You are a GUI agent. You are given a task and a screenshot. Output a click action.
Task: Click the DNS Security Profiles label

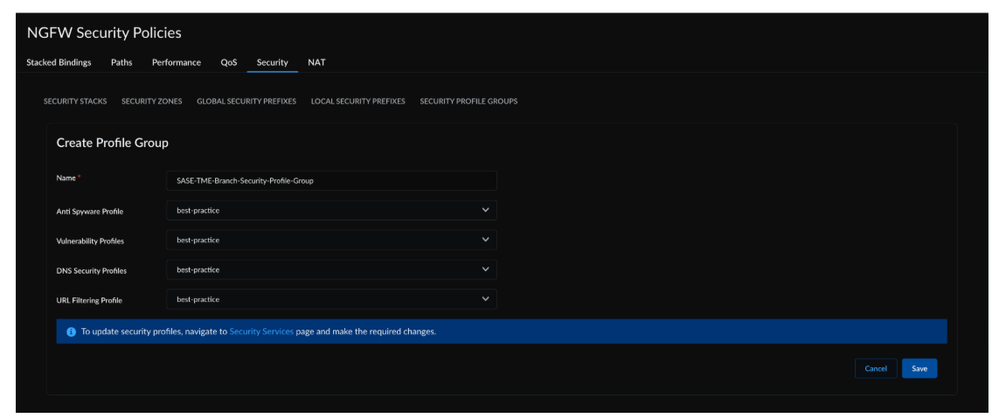[91, 271]
